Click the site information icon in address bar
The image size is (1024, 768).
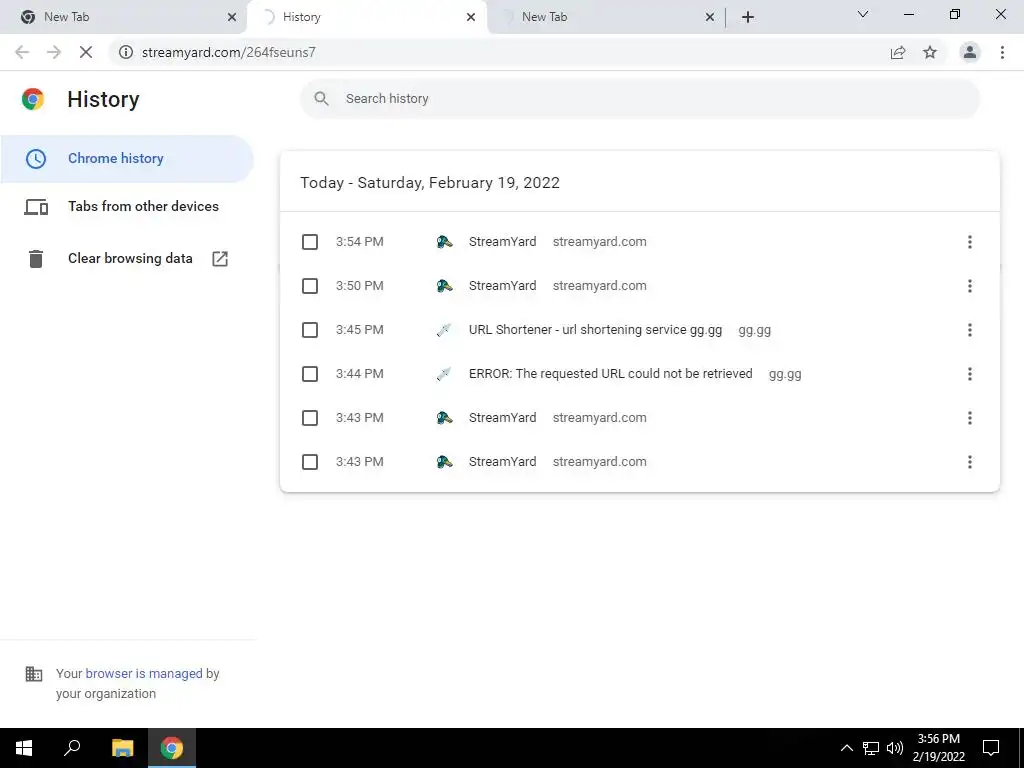click(126, 52)
